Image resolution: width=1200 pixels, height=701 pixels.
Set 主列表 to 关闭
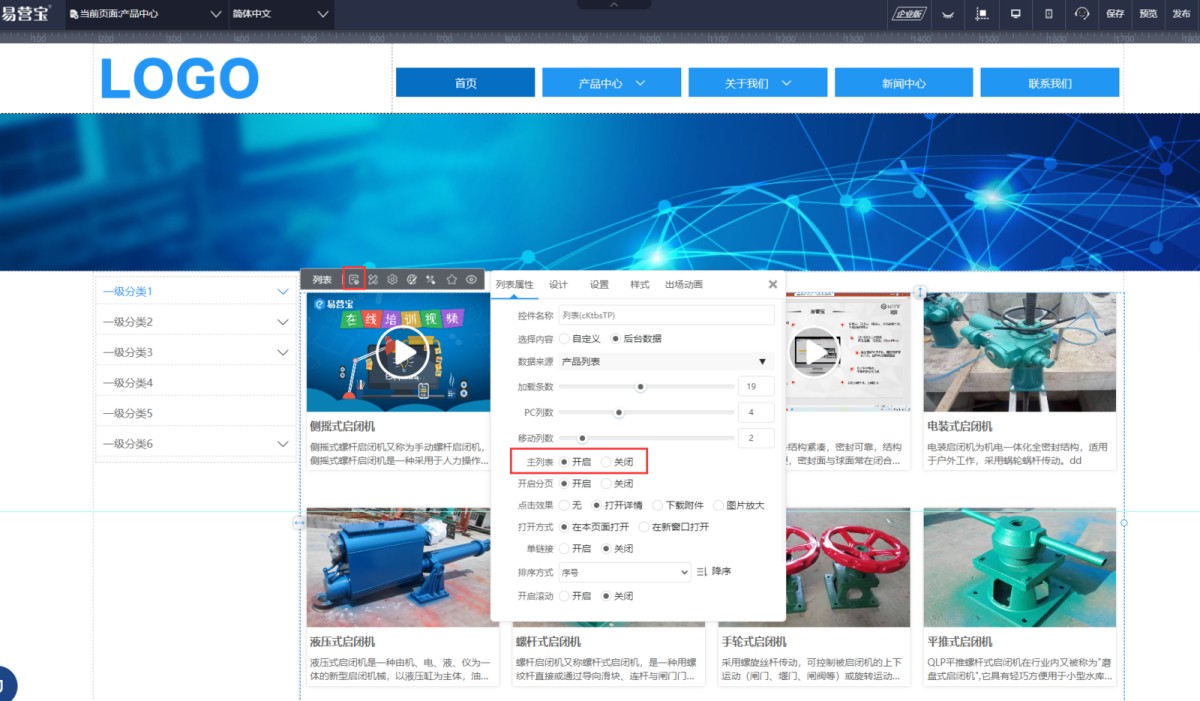pos(606,462)
